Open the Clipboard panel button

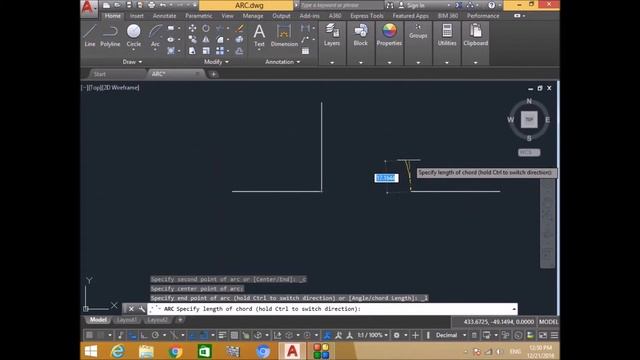[x=476, y=35]
